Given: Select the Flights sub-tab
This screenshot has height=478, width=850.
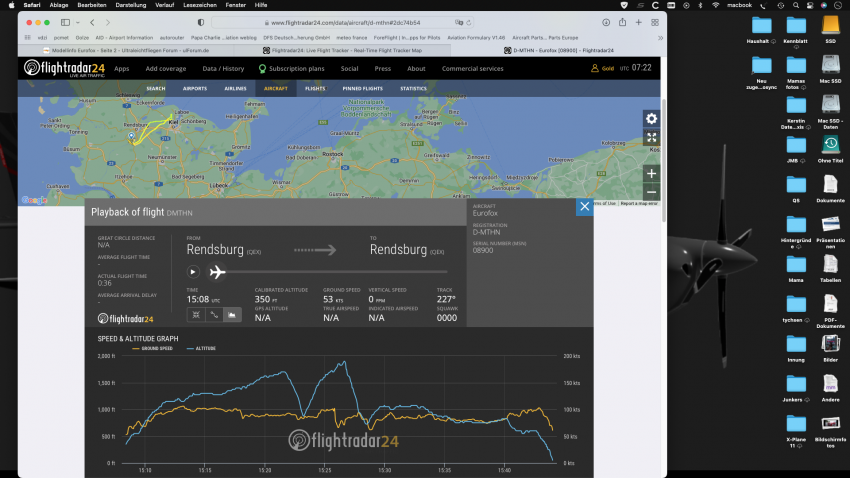Looking at the screenshot, I should point(315,88).
